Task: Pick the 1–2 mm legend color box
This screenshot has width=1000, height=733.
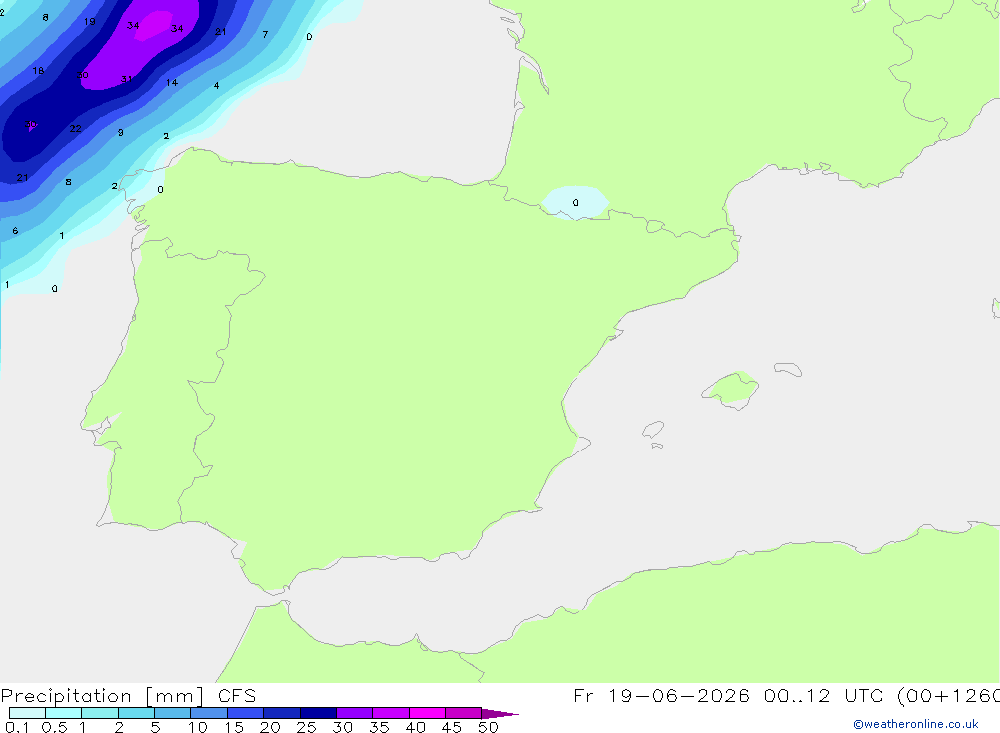Action: click(x=99, y=713)
